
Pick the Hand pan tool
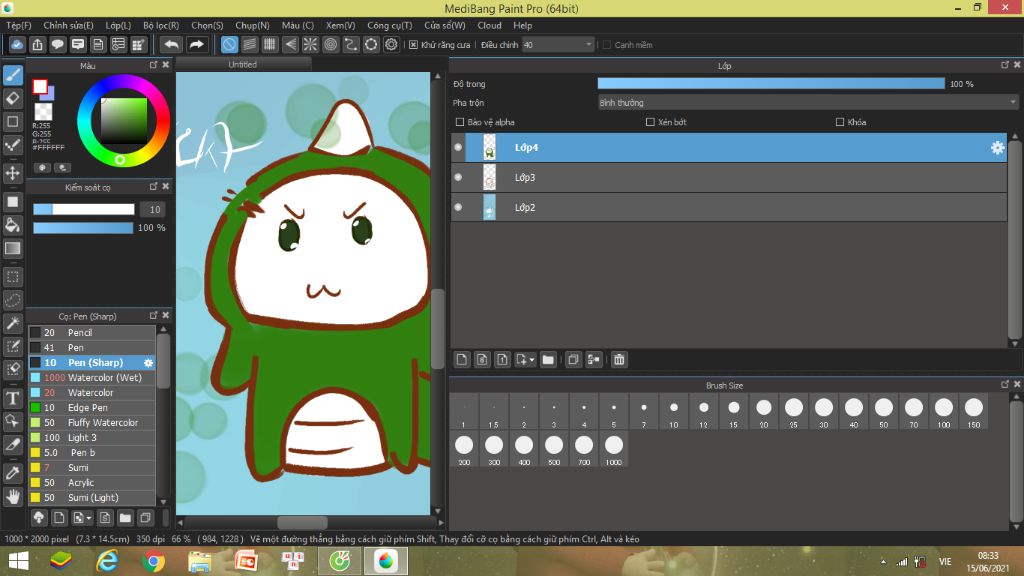pos(13,496)
